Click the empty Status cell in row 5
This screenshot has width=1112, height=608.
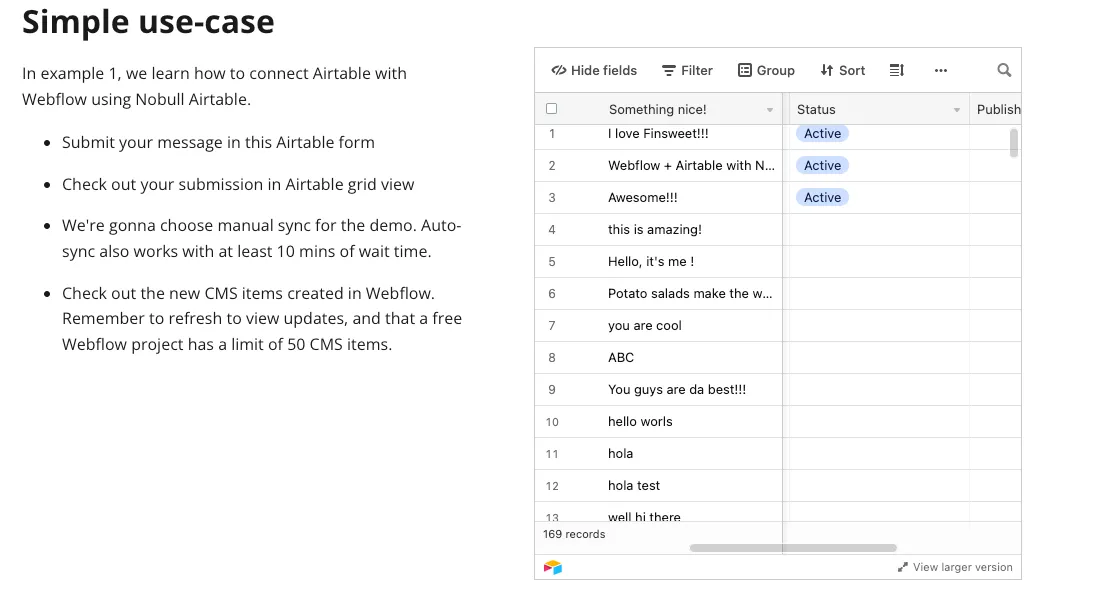point(877,261)
